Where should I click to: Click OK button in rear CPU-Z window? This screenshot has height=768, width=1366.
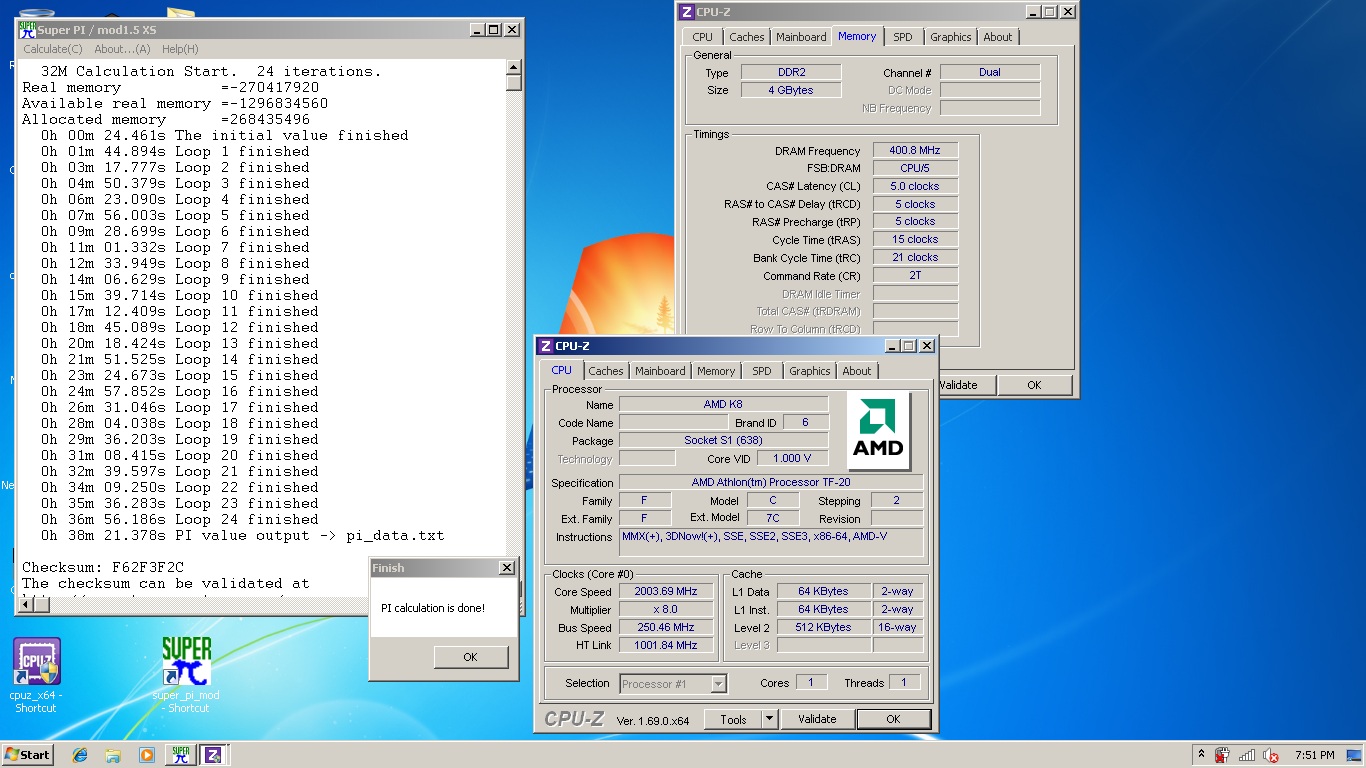pos(1035,385)
